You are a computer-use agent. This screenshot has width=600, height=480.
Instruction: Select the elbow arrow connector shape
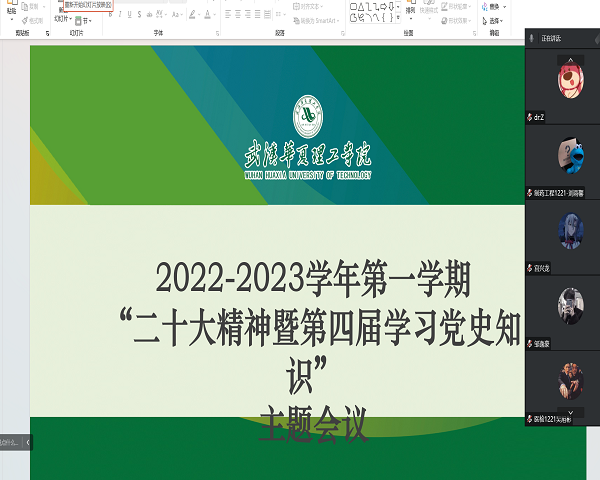[x=376, y=7]
